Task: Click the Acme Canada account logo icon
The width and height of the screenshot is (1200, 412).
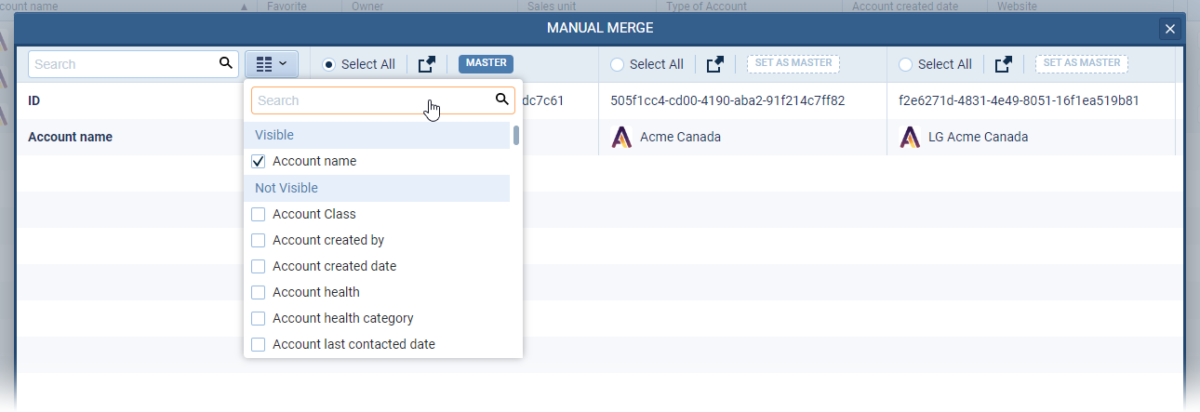Action: click(x=621, y=137)
